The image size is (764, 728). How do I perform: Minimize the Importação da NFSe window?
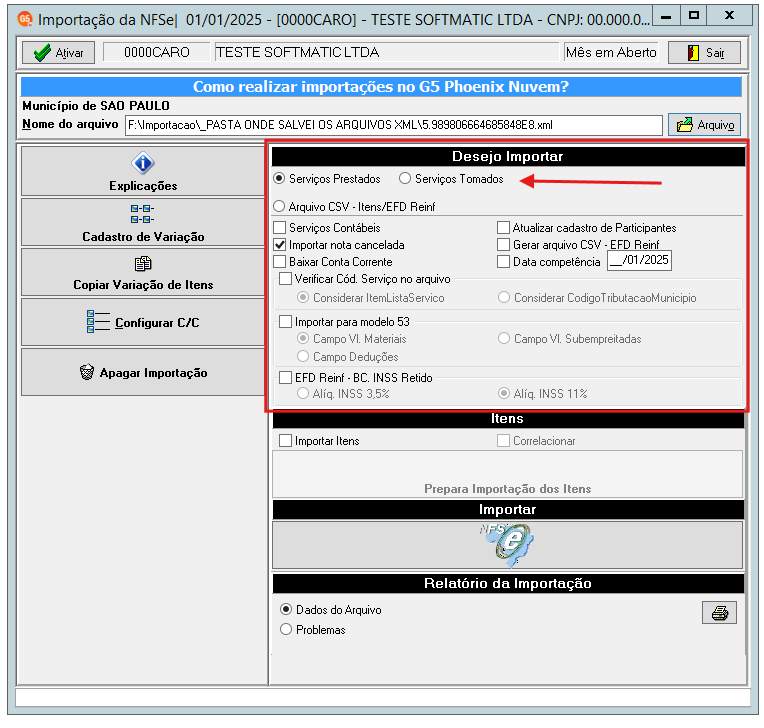pos(666,16)
